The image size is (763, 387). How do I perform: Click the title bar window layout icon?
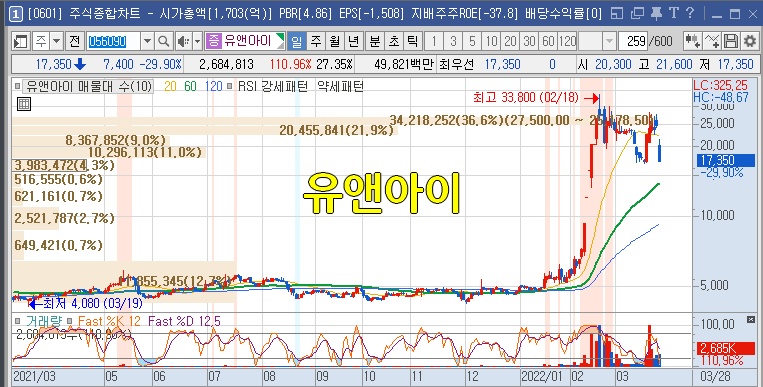pos(617,14)
